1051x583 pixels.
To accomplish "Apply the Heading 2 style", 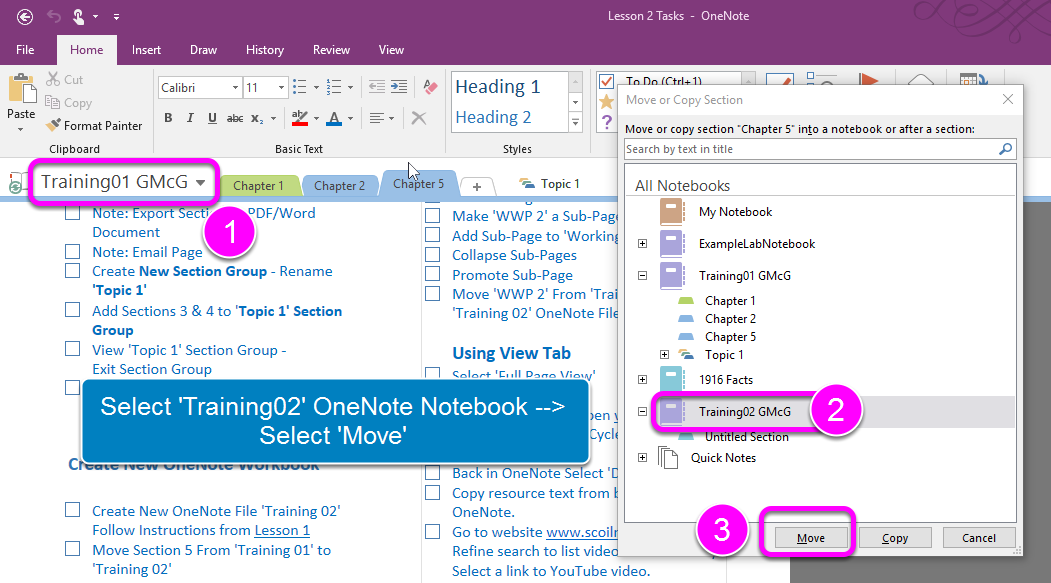I will 493,117.
